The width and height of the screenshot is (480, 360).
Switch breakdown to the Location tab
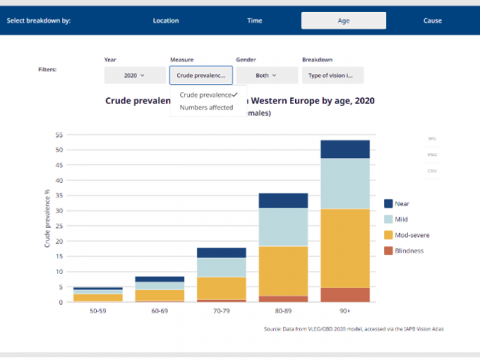pyautogui.click(x=166, y=21)
